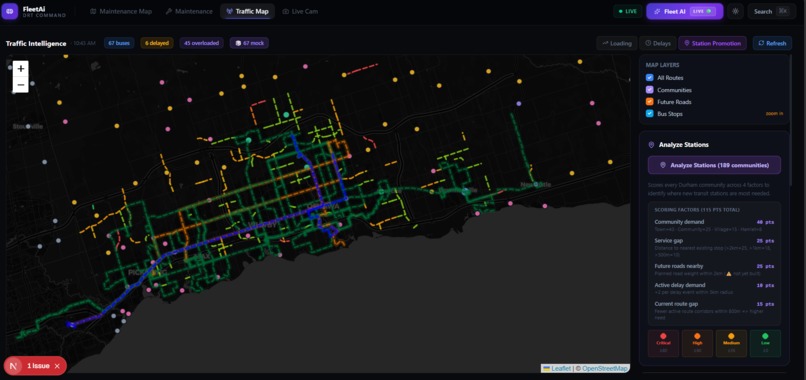Screen dimensions: 806x380
Task: Select the Low priority swatch
Action: (765, 343)
